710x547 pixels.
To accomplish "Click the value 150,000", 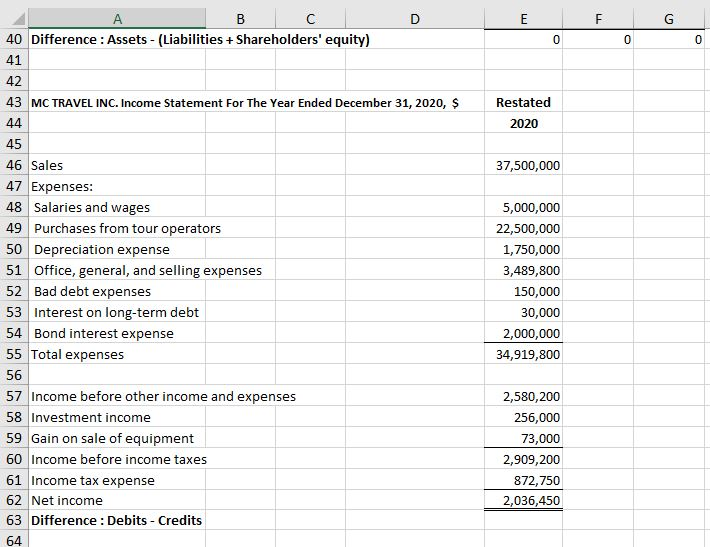I will (537, 291).
